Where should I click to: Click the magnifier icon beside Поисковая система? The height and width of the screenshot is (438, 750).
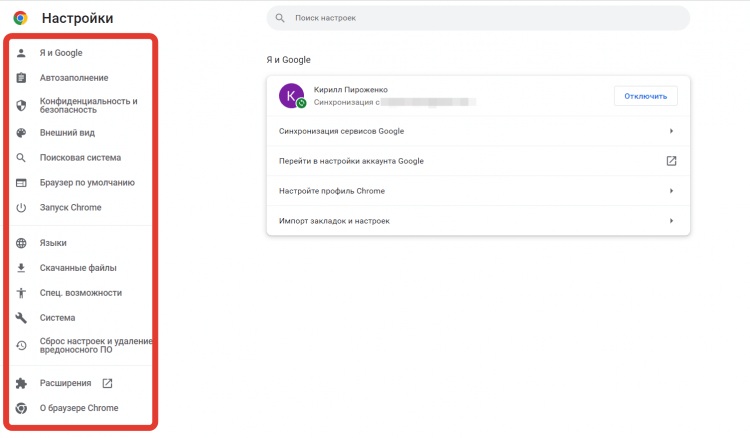pyautogui.click(x=21, y=158)
